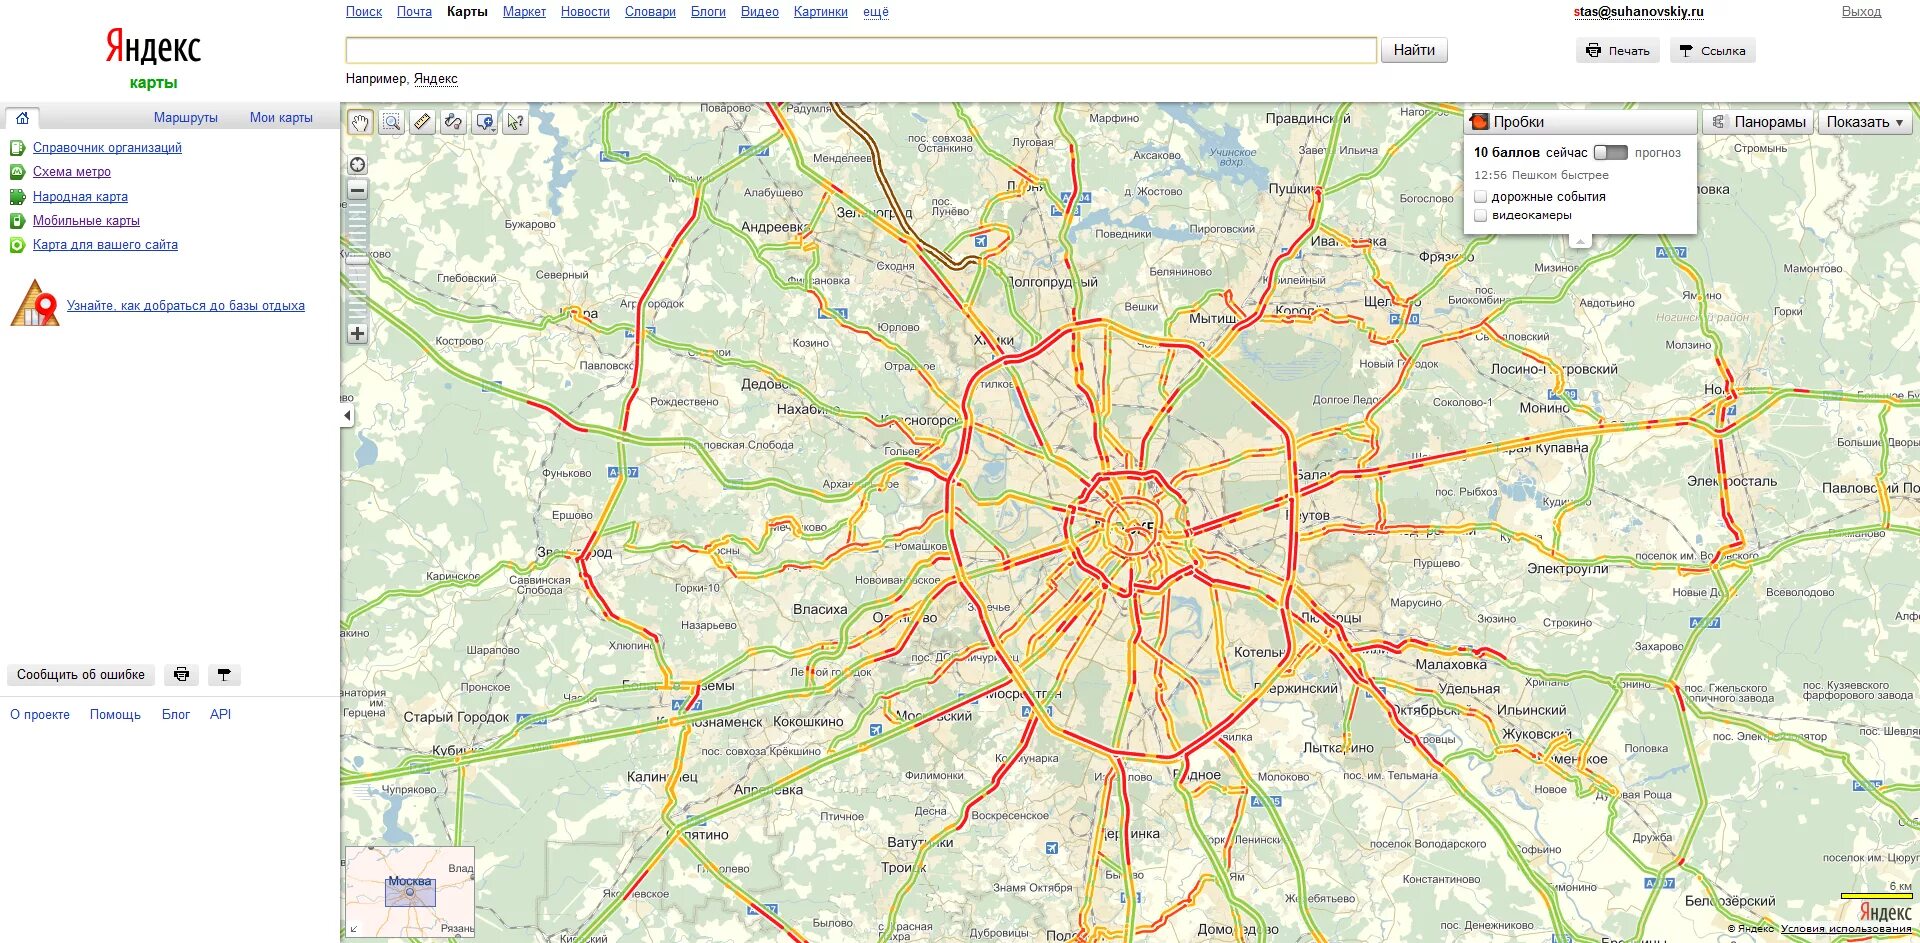The width and height of the screenshot is (1920, 943).
Task: Open Поиск in top navigation
Action: (x=364, y=12)
